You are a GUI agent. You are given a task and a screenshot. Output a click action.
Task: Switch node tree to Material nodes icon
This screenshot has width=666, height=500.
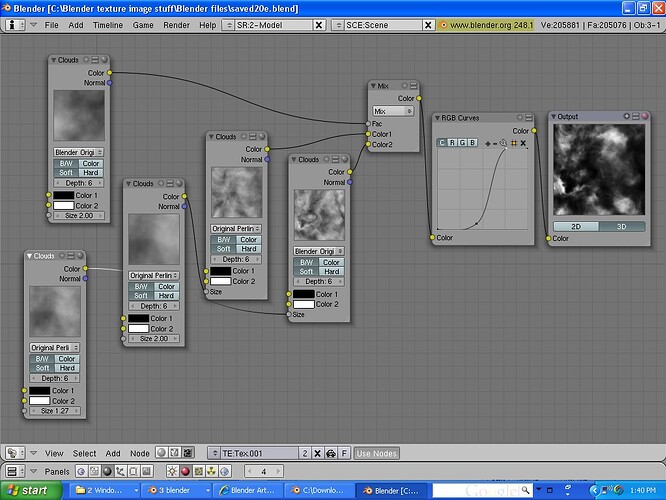tap(161, 453)
